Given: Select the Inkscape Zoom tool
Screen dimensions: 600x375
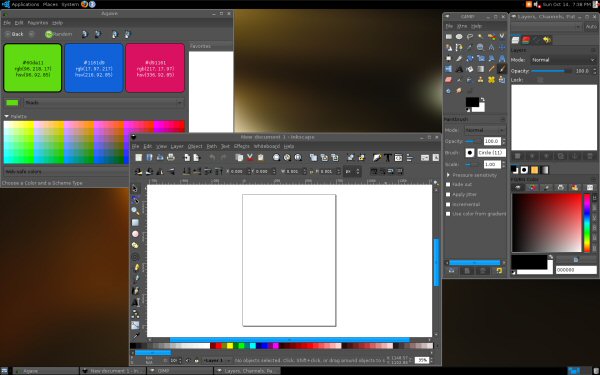Looking at the screenshot, I should coord(135,211).
